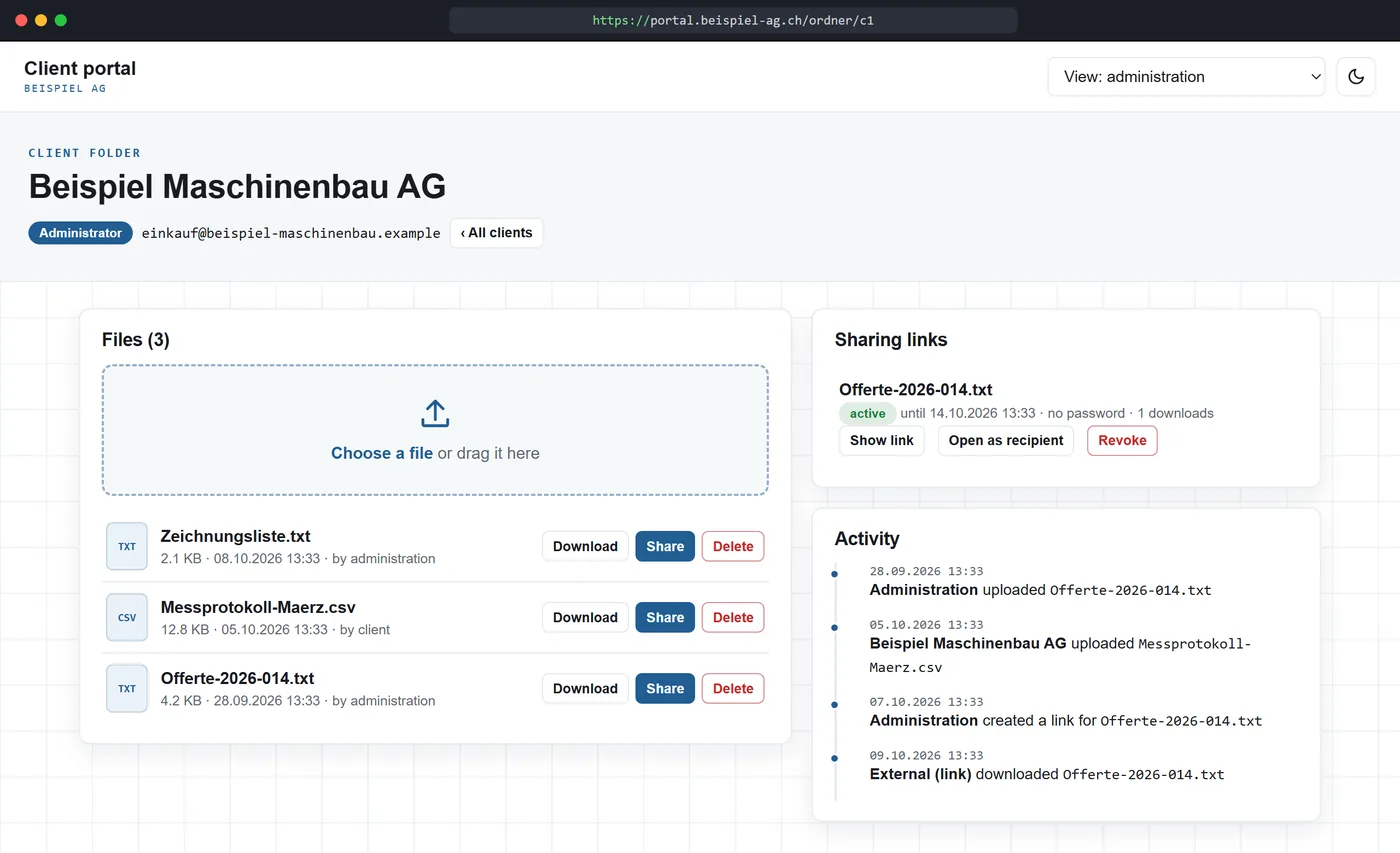Share Messprotokoll-Maerz.csv

665,617
